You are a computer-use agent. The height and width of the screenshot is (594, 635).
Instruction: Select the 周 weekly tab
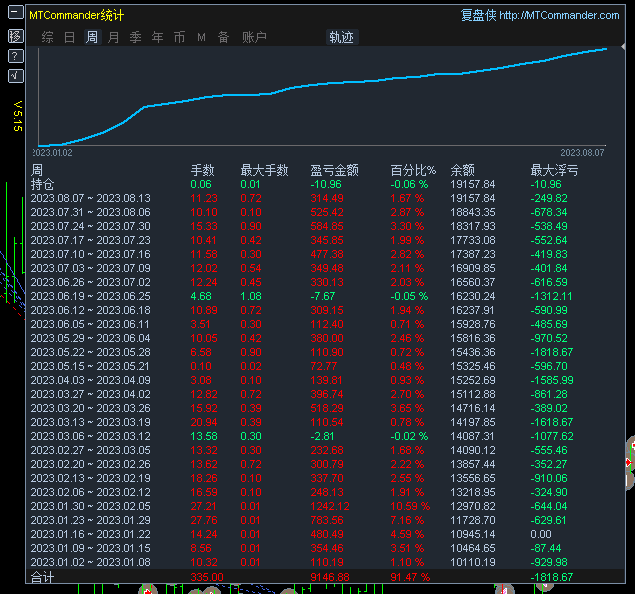[92, 37]
